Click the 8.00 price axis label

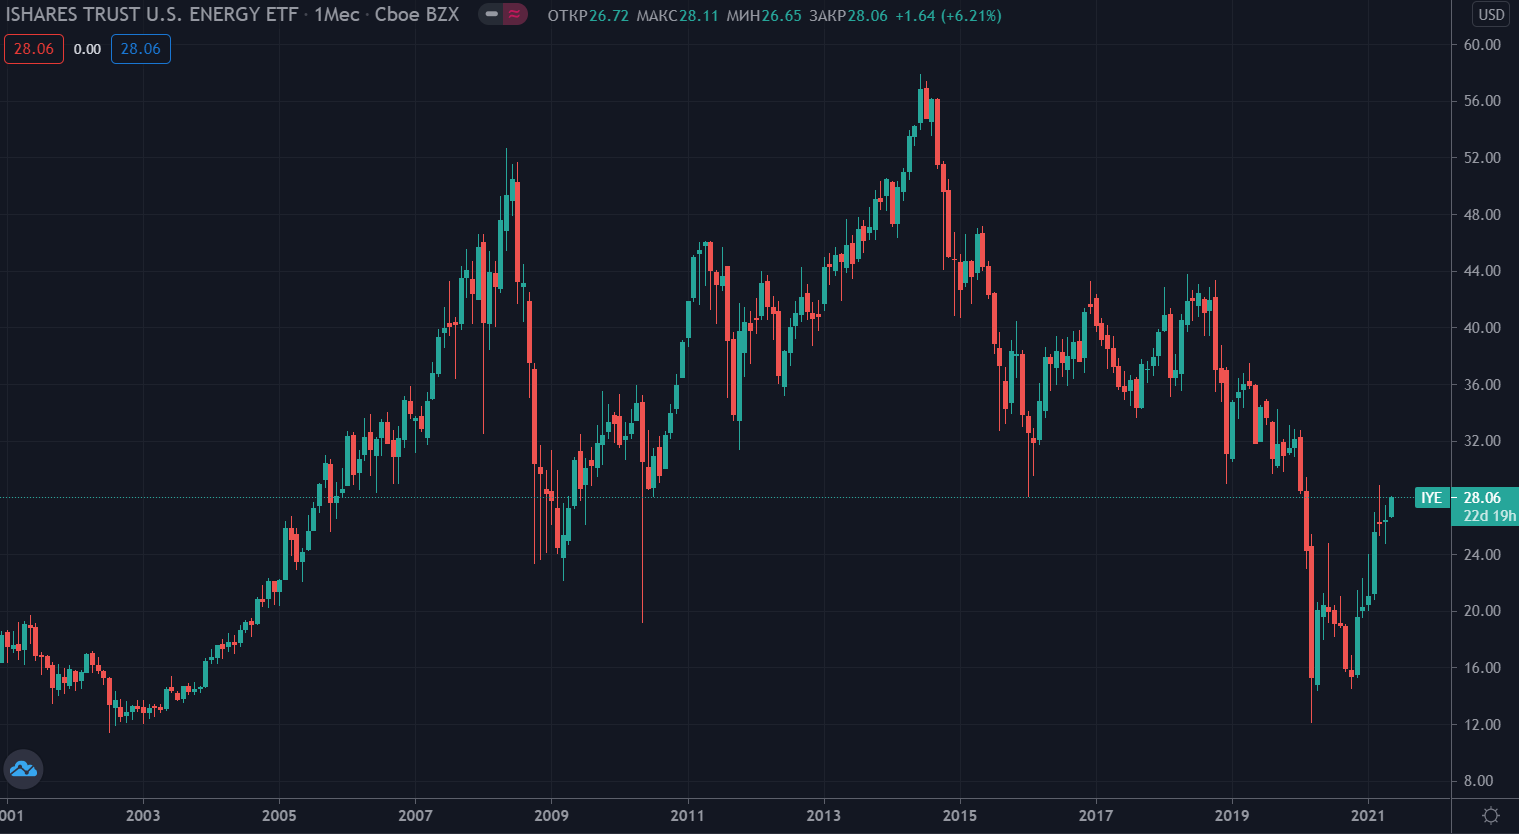[x=1479, y=781]
